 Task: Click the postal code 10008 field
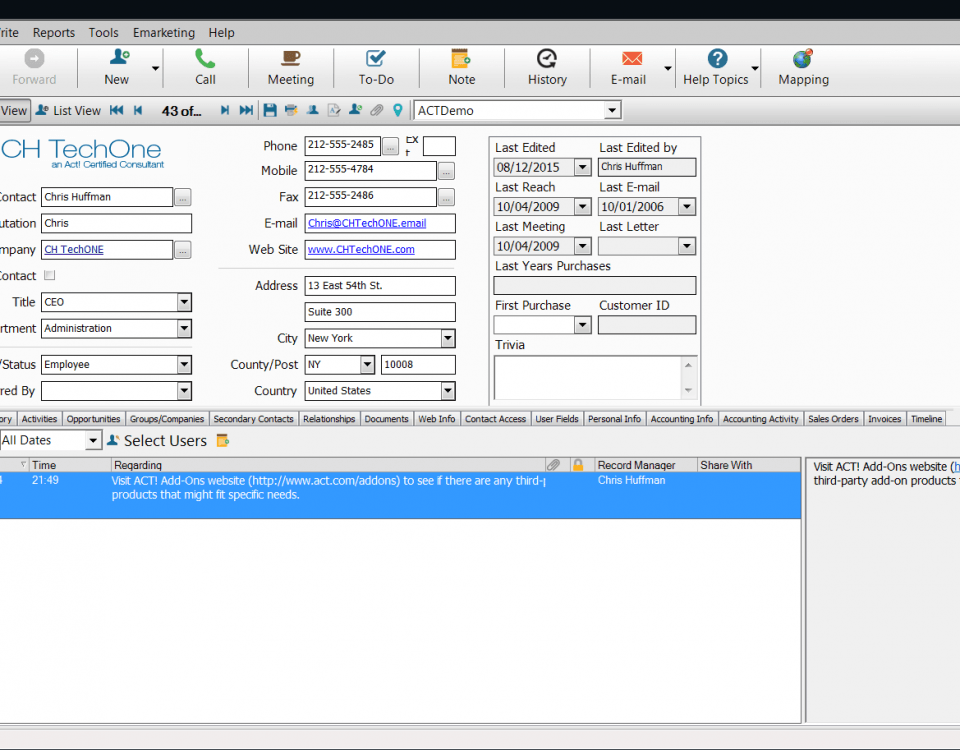pyautogui.click(x=418, y=364)
